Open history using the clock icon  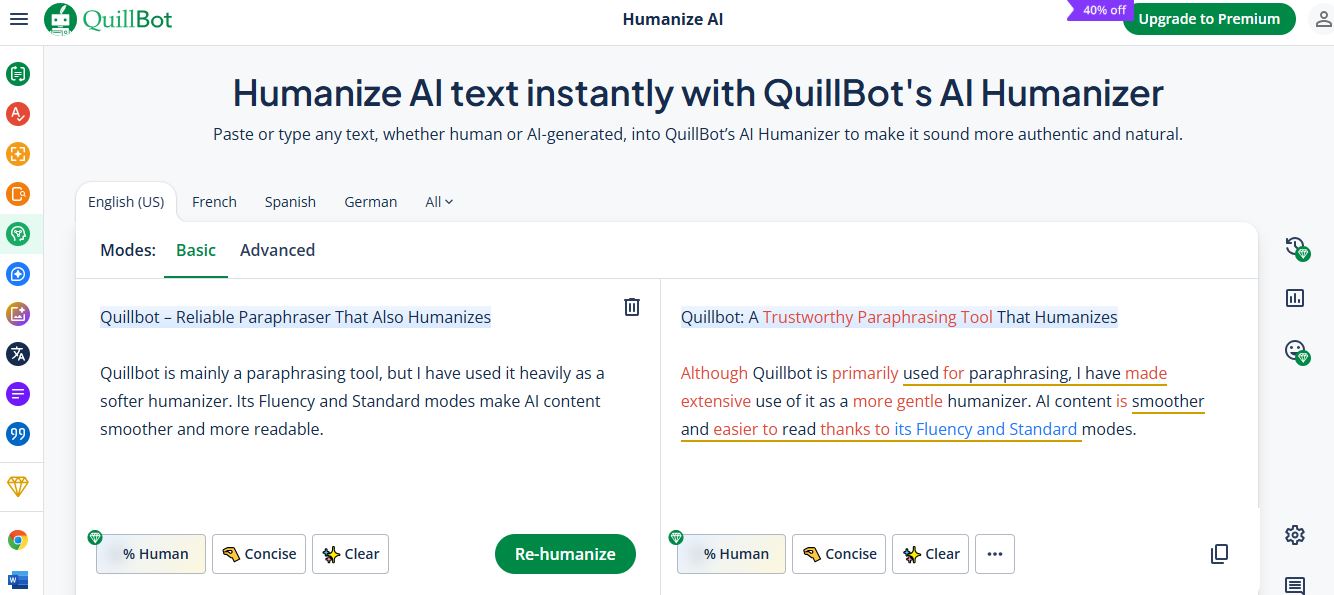[1295, 248]
